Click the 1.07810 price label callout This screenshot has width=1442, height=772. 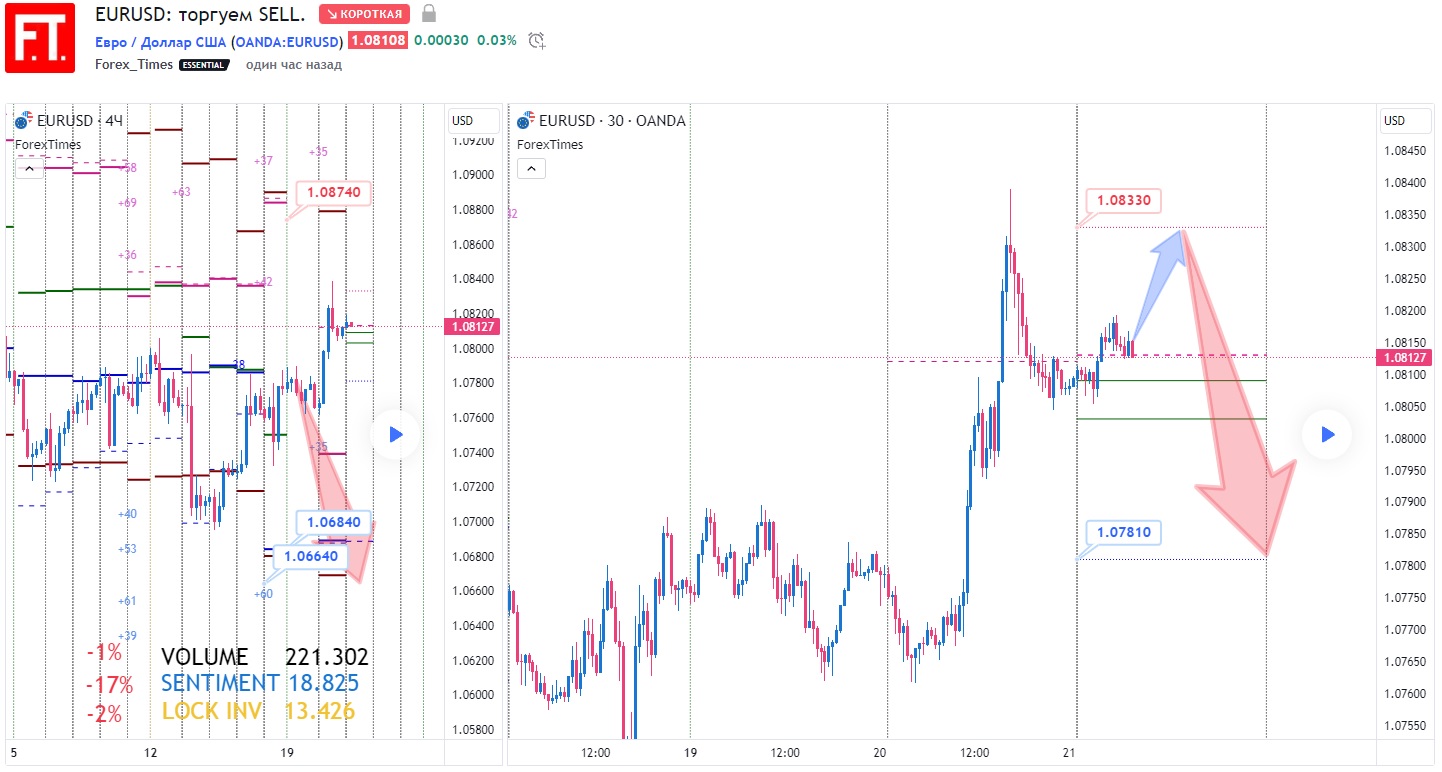(1124, 533)
